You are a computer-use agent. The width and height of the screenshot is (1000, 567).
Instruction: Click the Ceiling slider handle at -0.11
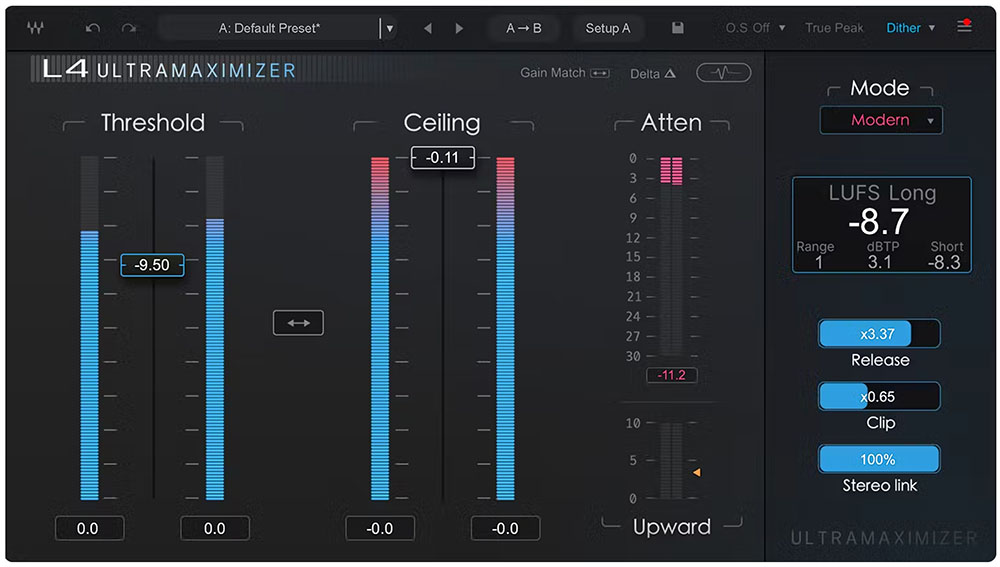(443, 158)
